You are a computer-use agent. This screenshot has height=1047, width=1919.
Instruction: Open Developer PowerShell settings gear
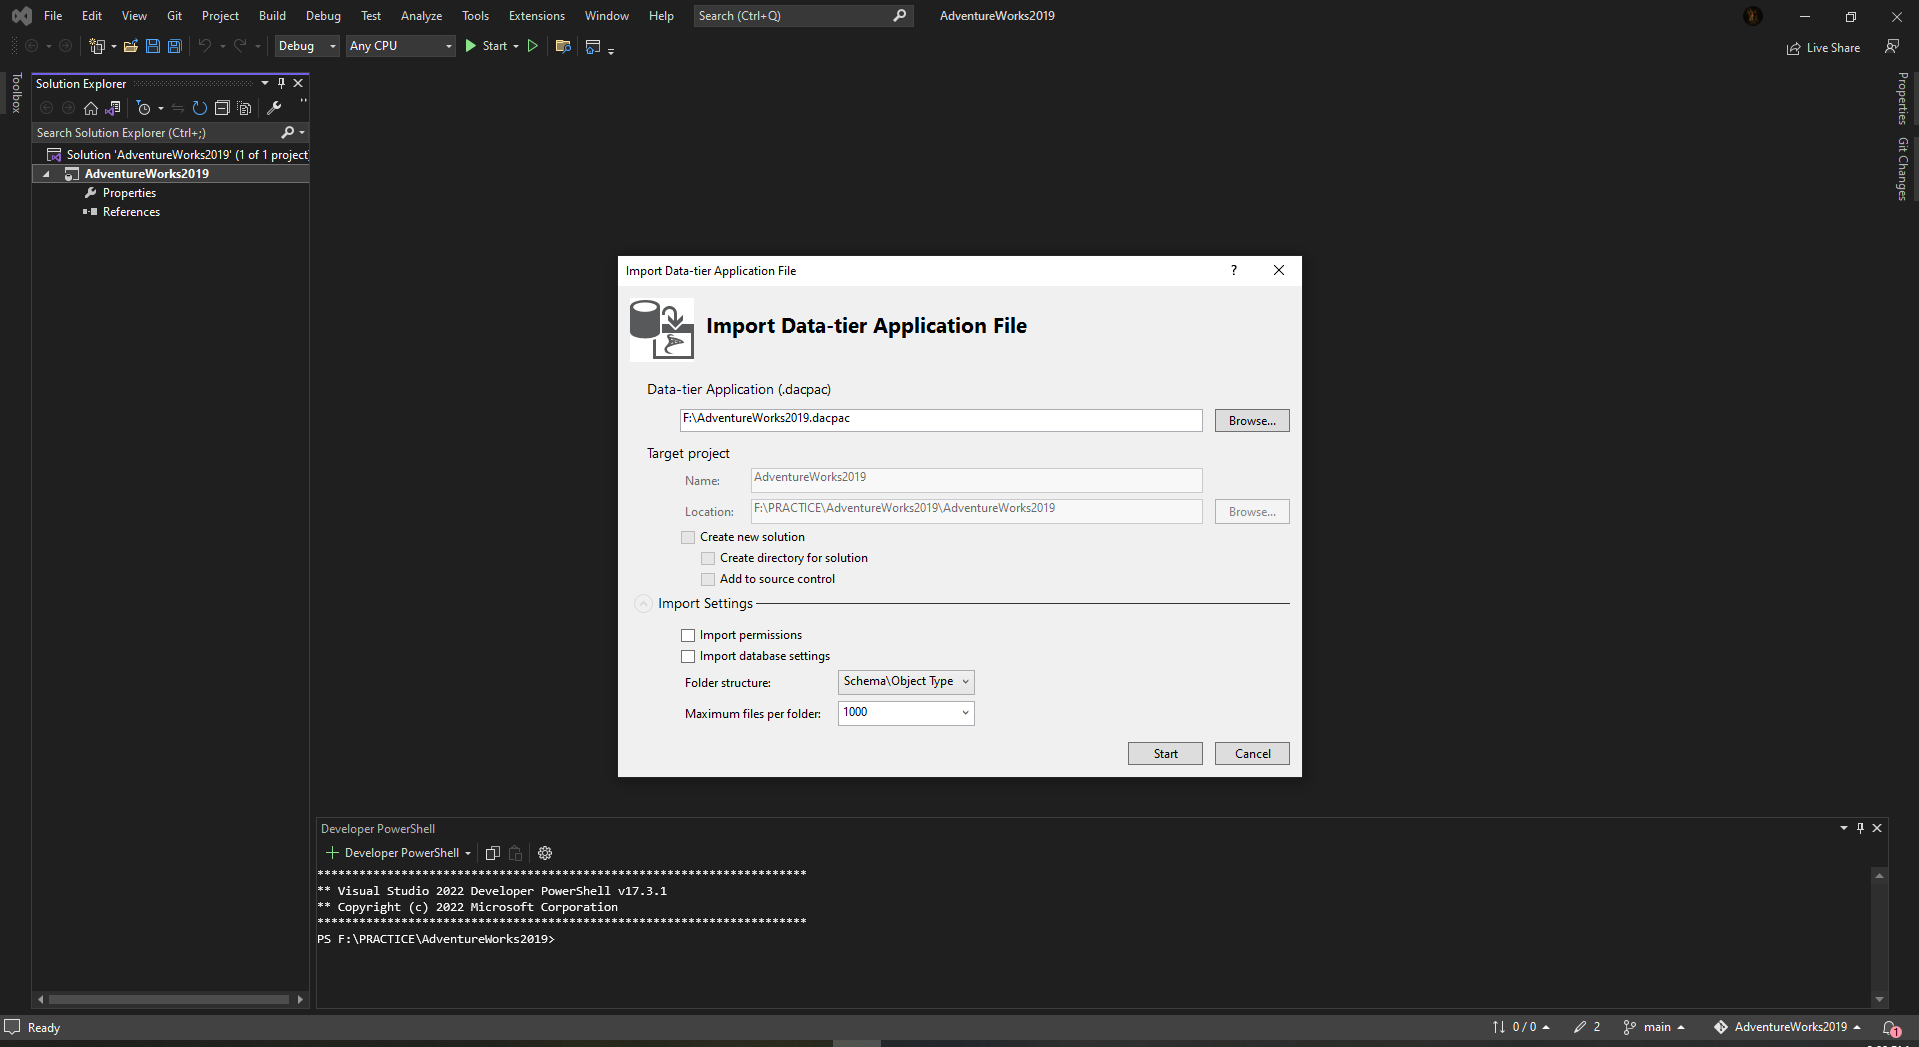pos(544,852)
